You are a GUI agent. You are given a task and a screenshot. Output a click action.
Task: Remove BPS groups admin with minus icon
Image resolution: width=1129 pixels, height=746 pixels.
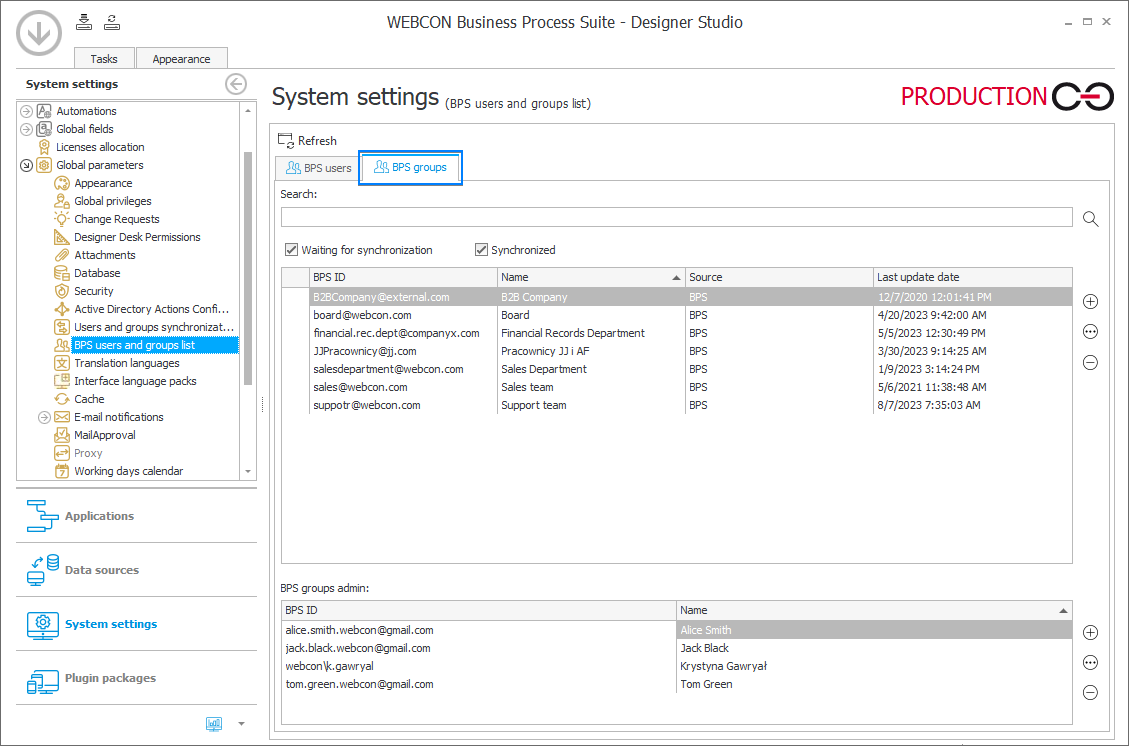pyautogui.click(x=1090, y=693)
